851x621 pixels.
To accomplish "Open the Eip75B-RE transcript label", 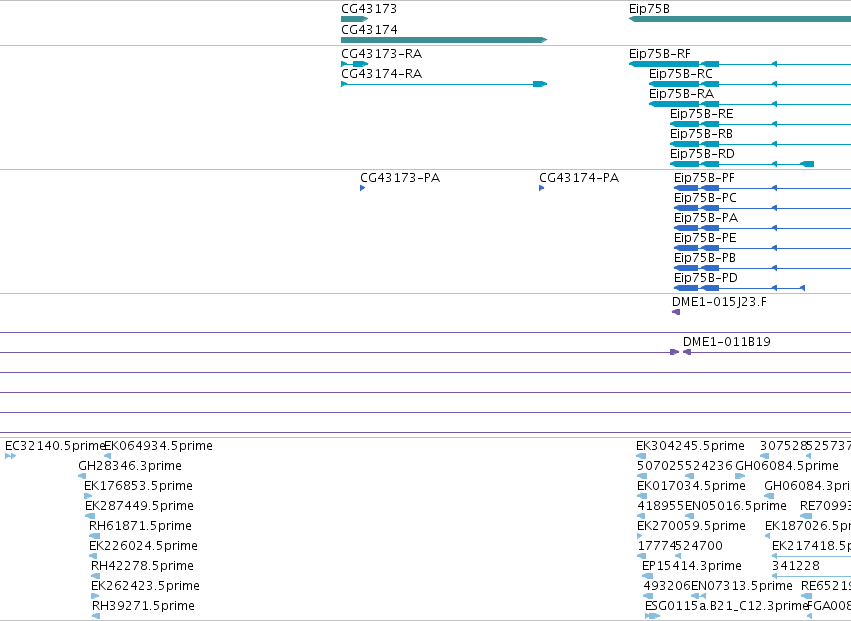I will click(x=702, y=114).
